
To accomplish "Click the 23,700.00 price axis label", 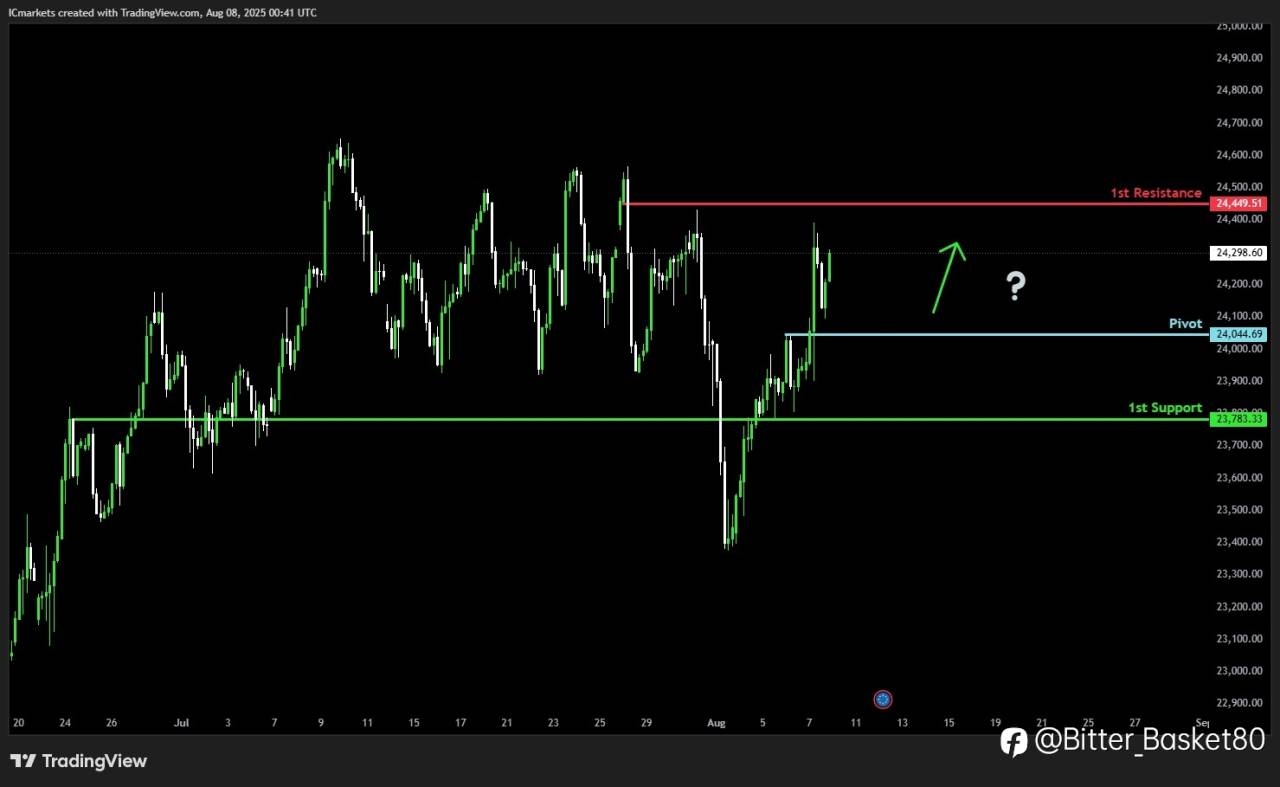I will tap(1238, 445).
